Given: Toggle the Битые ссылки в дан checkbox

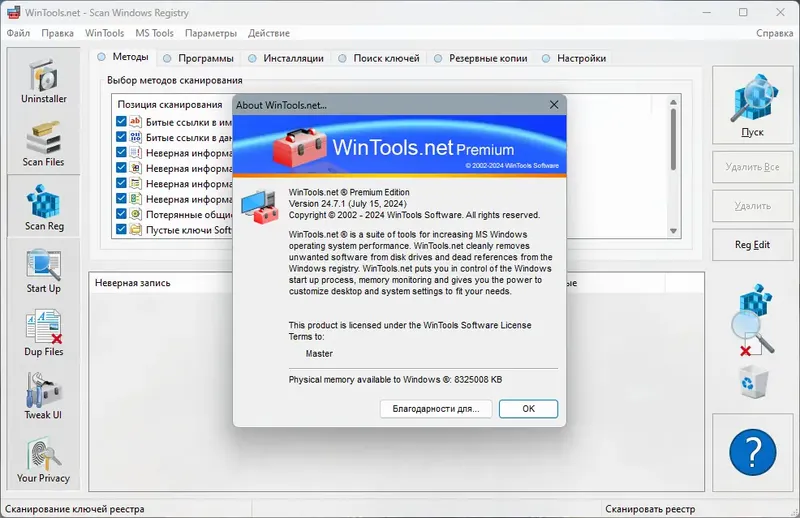Looking at the screenshot, I should coord(121,137).
